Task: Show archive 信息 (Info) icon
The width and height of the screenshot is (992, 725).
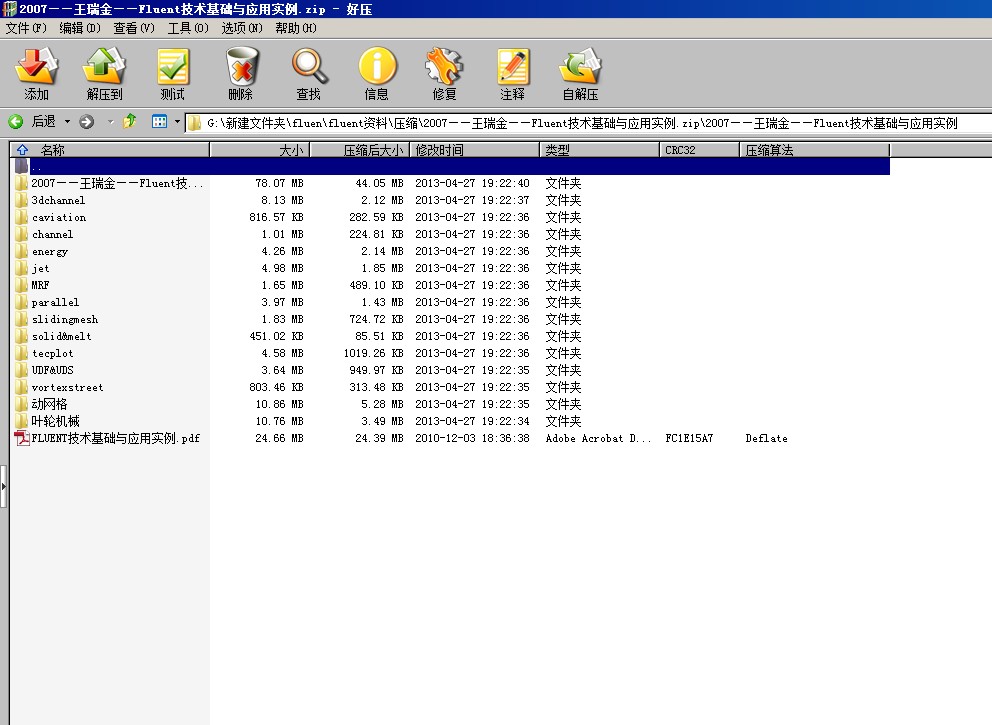Action: (377, 74)
